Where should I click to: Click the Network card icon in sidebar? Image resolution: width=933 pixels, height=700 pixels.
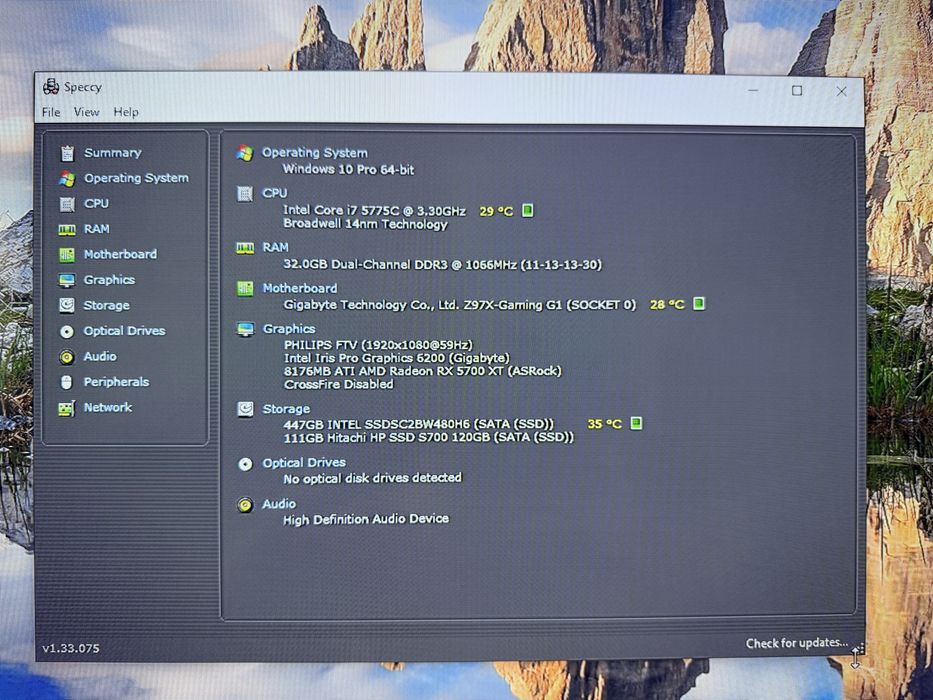pyautogui.click(x=67, y=408)
